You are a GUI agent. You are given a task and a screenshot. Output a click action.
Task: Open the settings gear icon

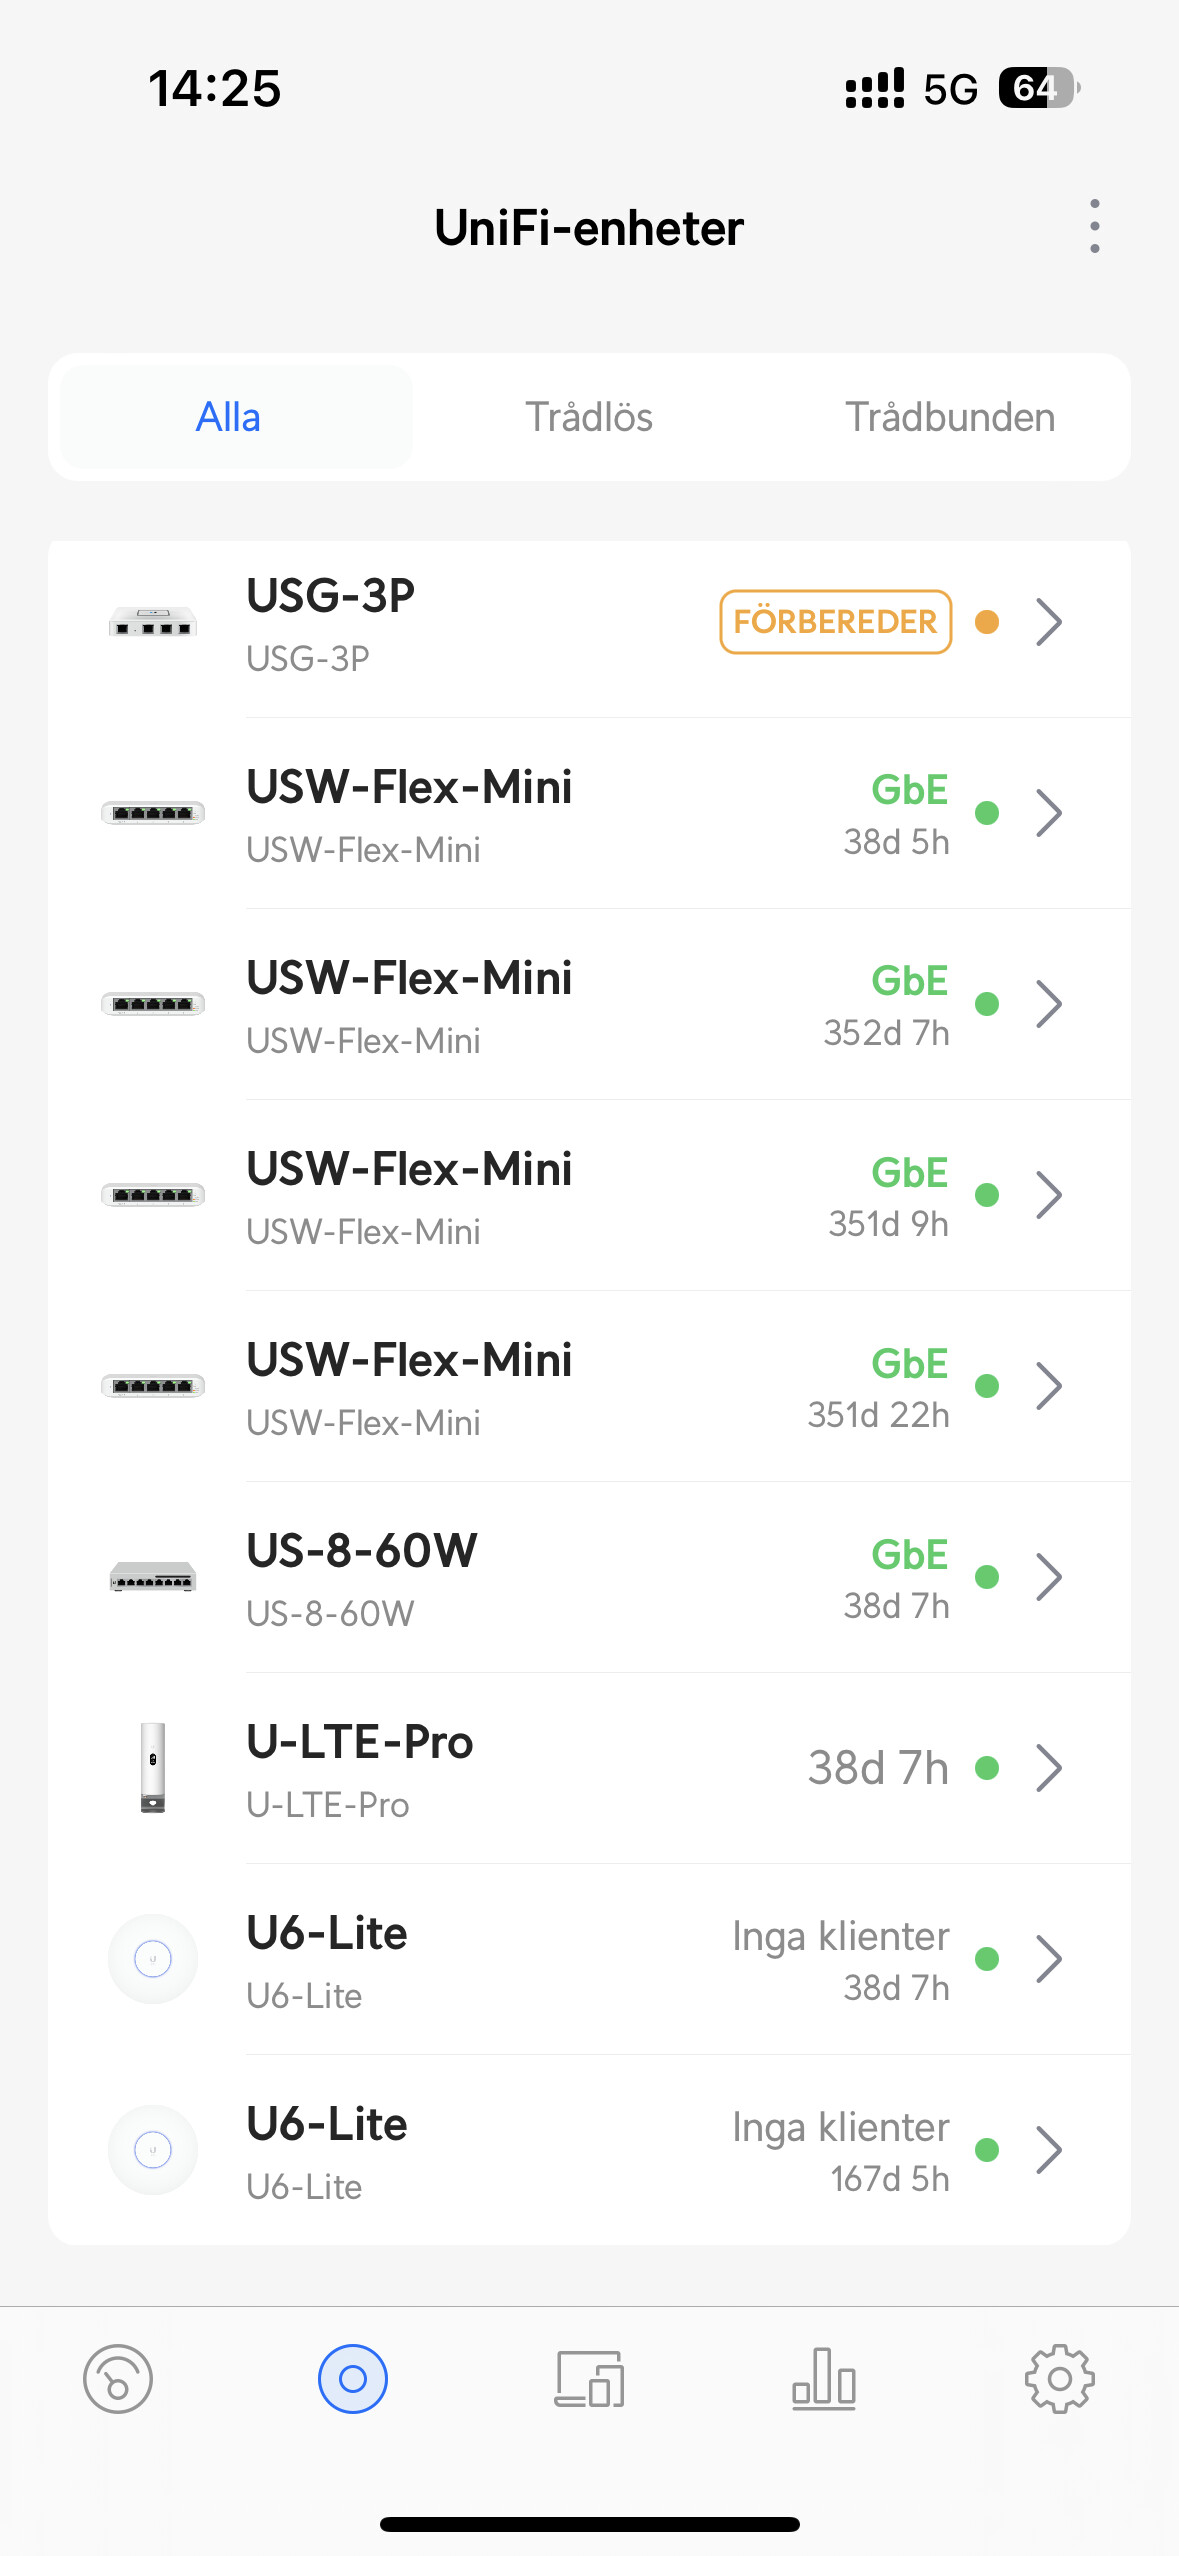click(x=1059, y=2379)
